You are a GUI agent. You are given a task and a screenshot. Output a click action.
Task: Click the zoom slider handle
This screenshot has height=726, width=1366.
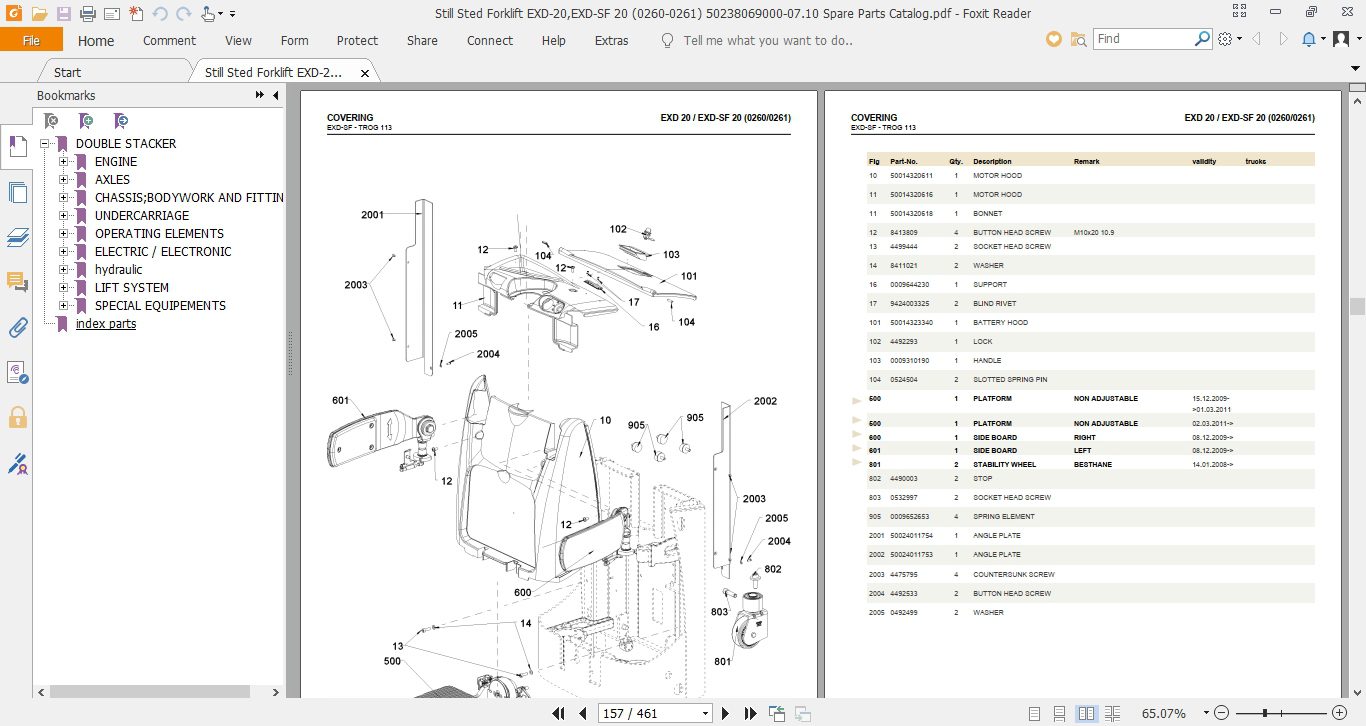1266,714
